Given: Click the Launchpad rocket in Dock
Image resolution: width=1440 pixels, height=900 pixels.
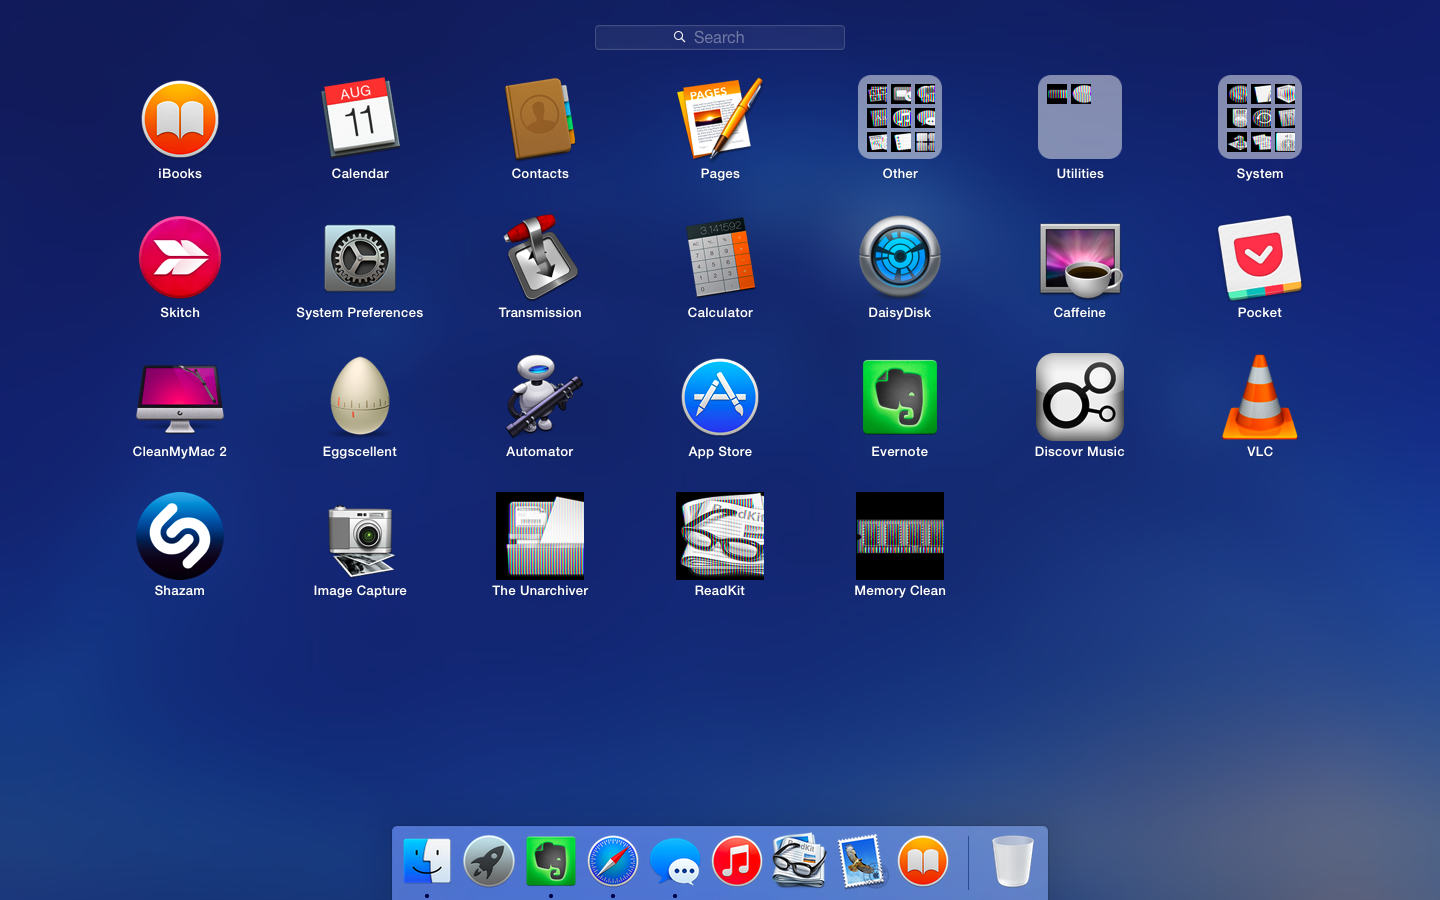Looking at the screenshot, I should (x=489, y=861).
